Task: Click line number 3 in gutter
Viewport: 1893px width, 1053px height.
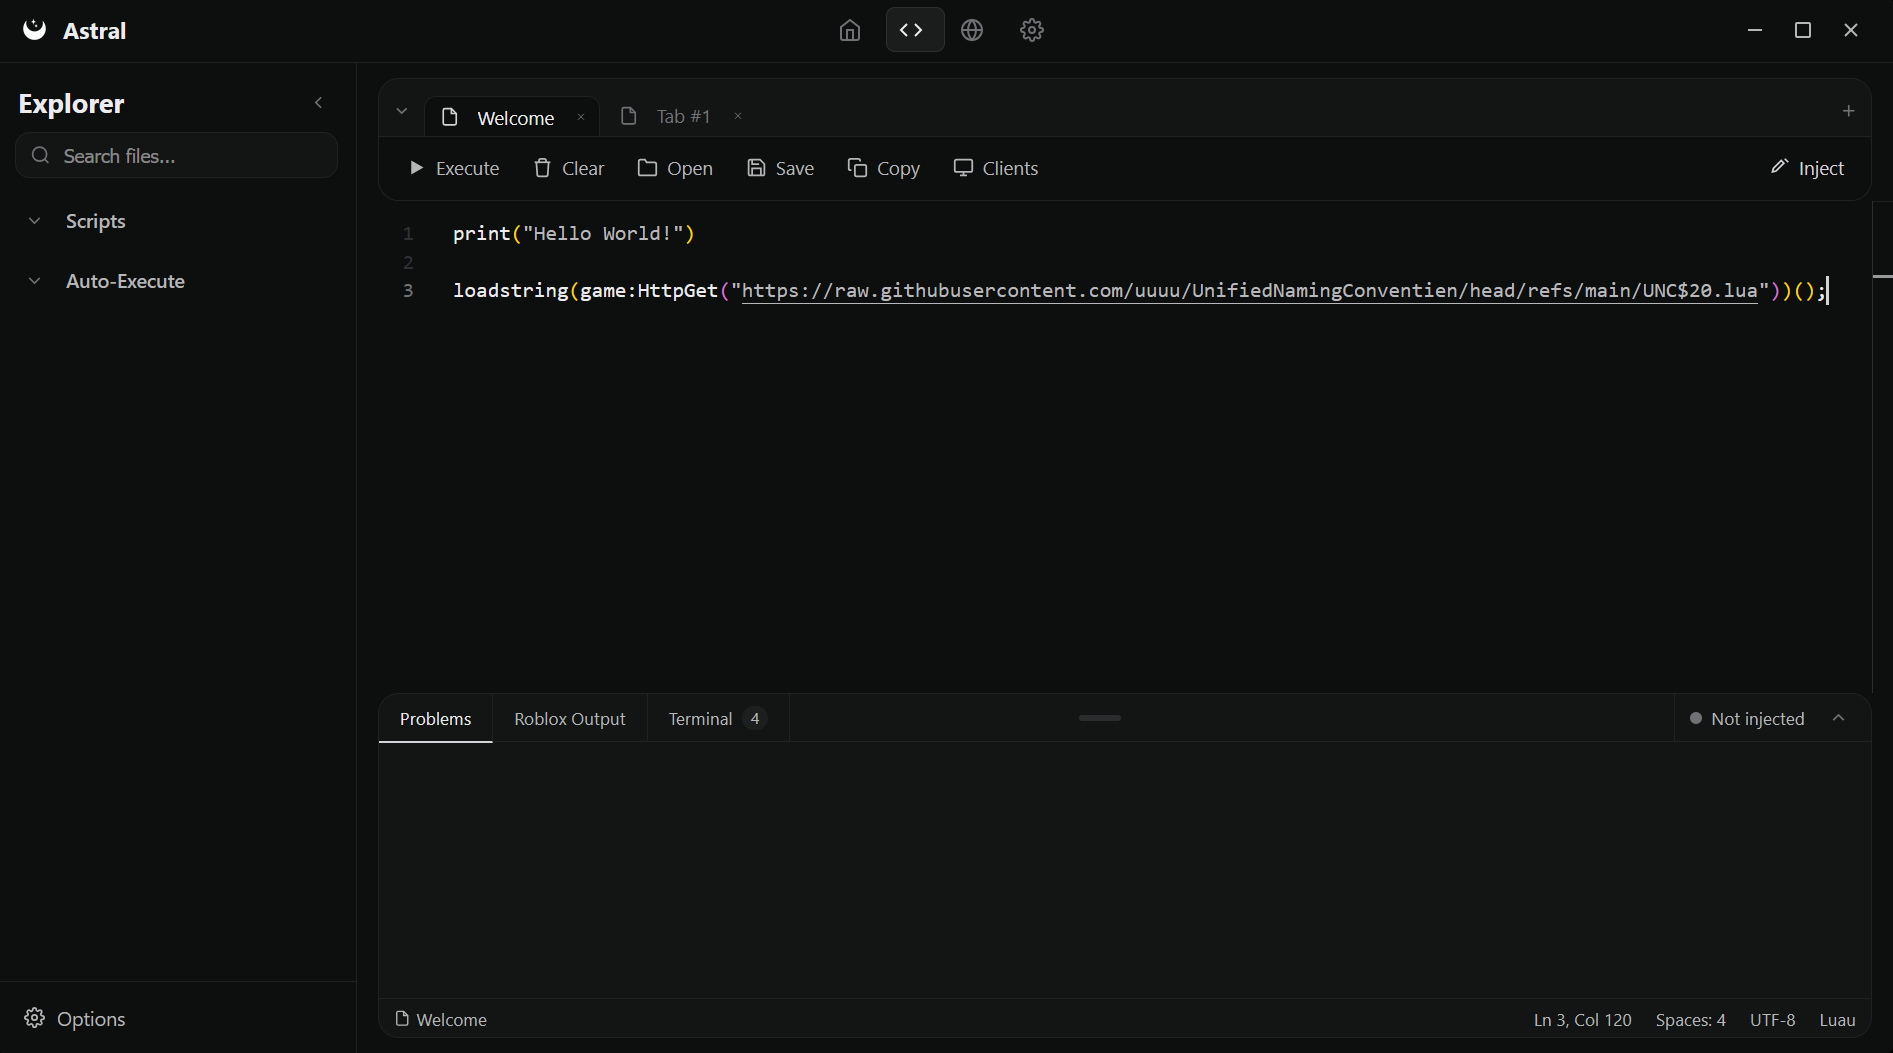Action: [408, 290]
